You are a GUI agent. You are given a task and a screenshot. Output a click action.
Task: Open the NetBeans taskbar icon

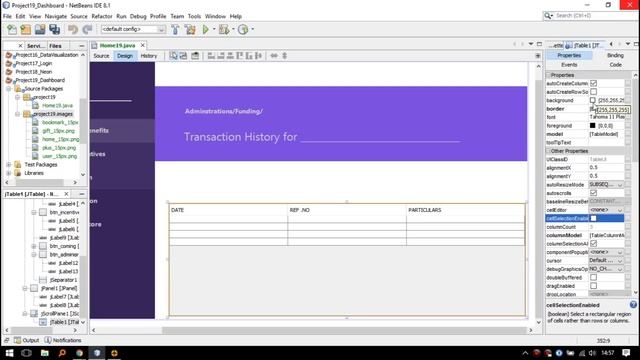[x=97, y=353]
